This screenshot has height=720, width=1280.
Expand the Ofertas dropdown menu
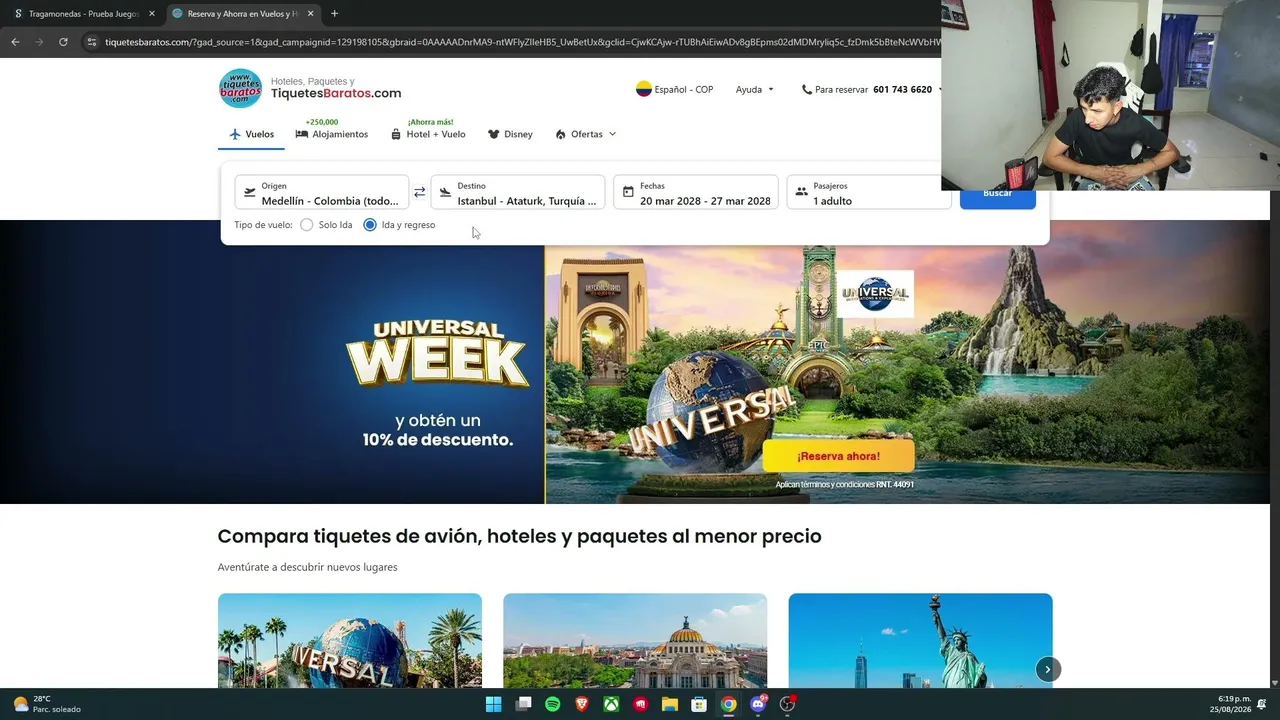[586, 134]
